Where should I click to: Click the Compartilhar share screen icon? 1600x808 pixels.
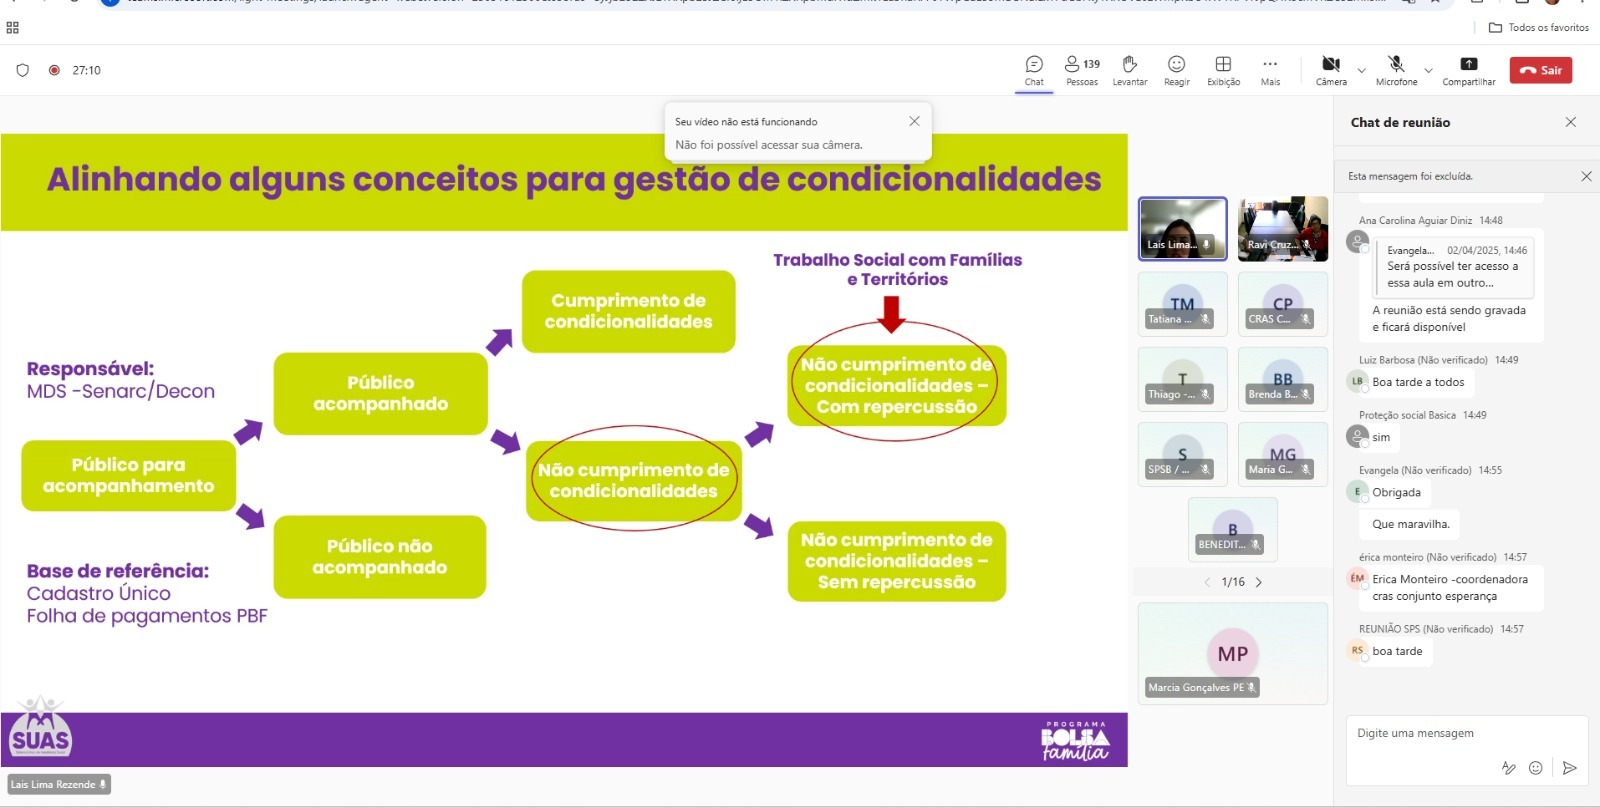pos(1468,65)
